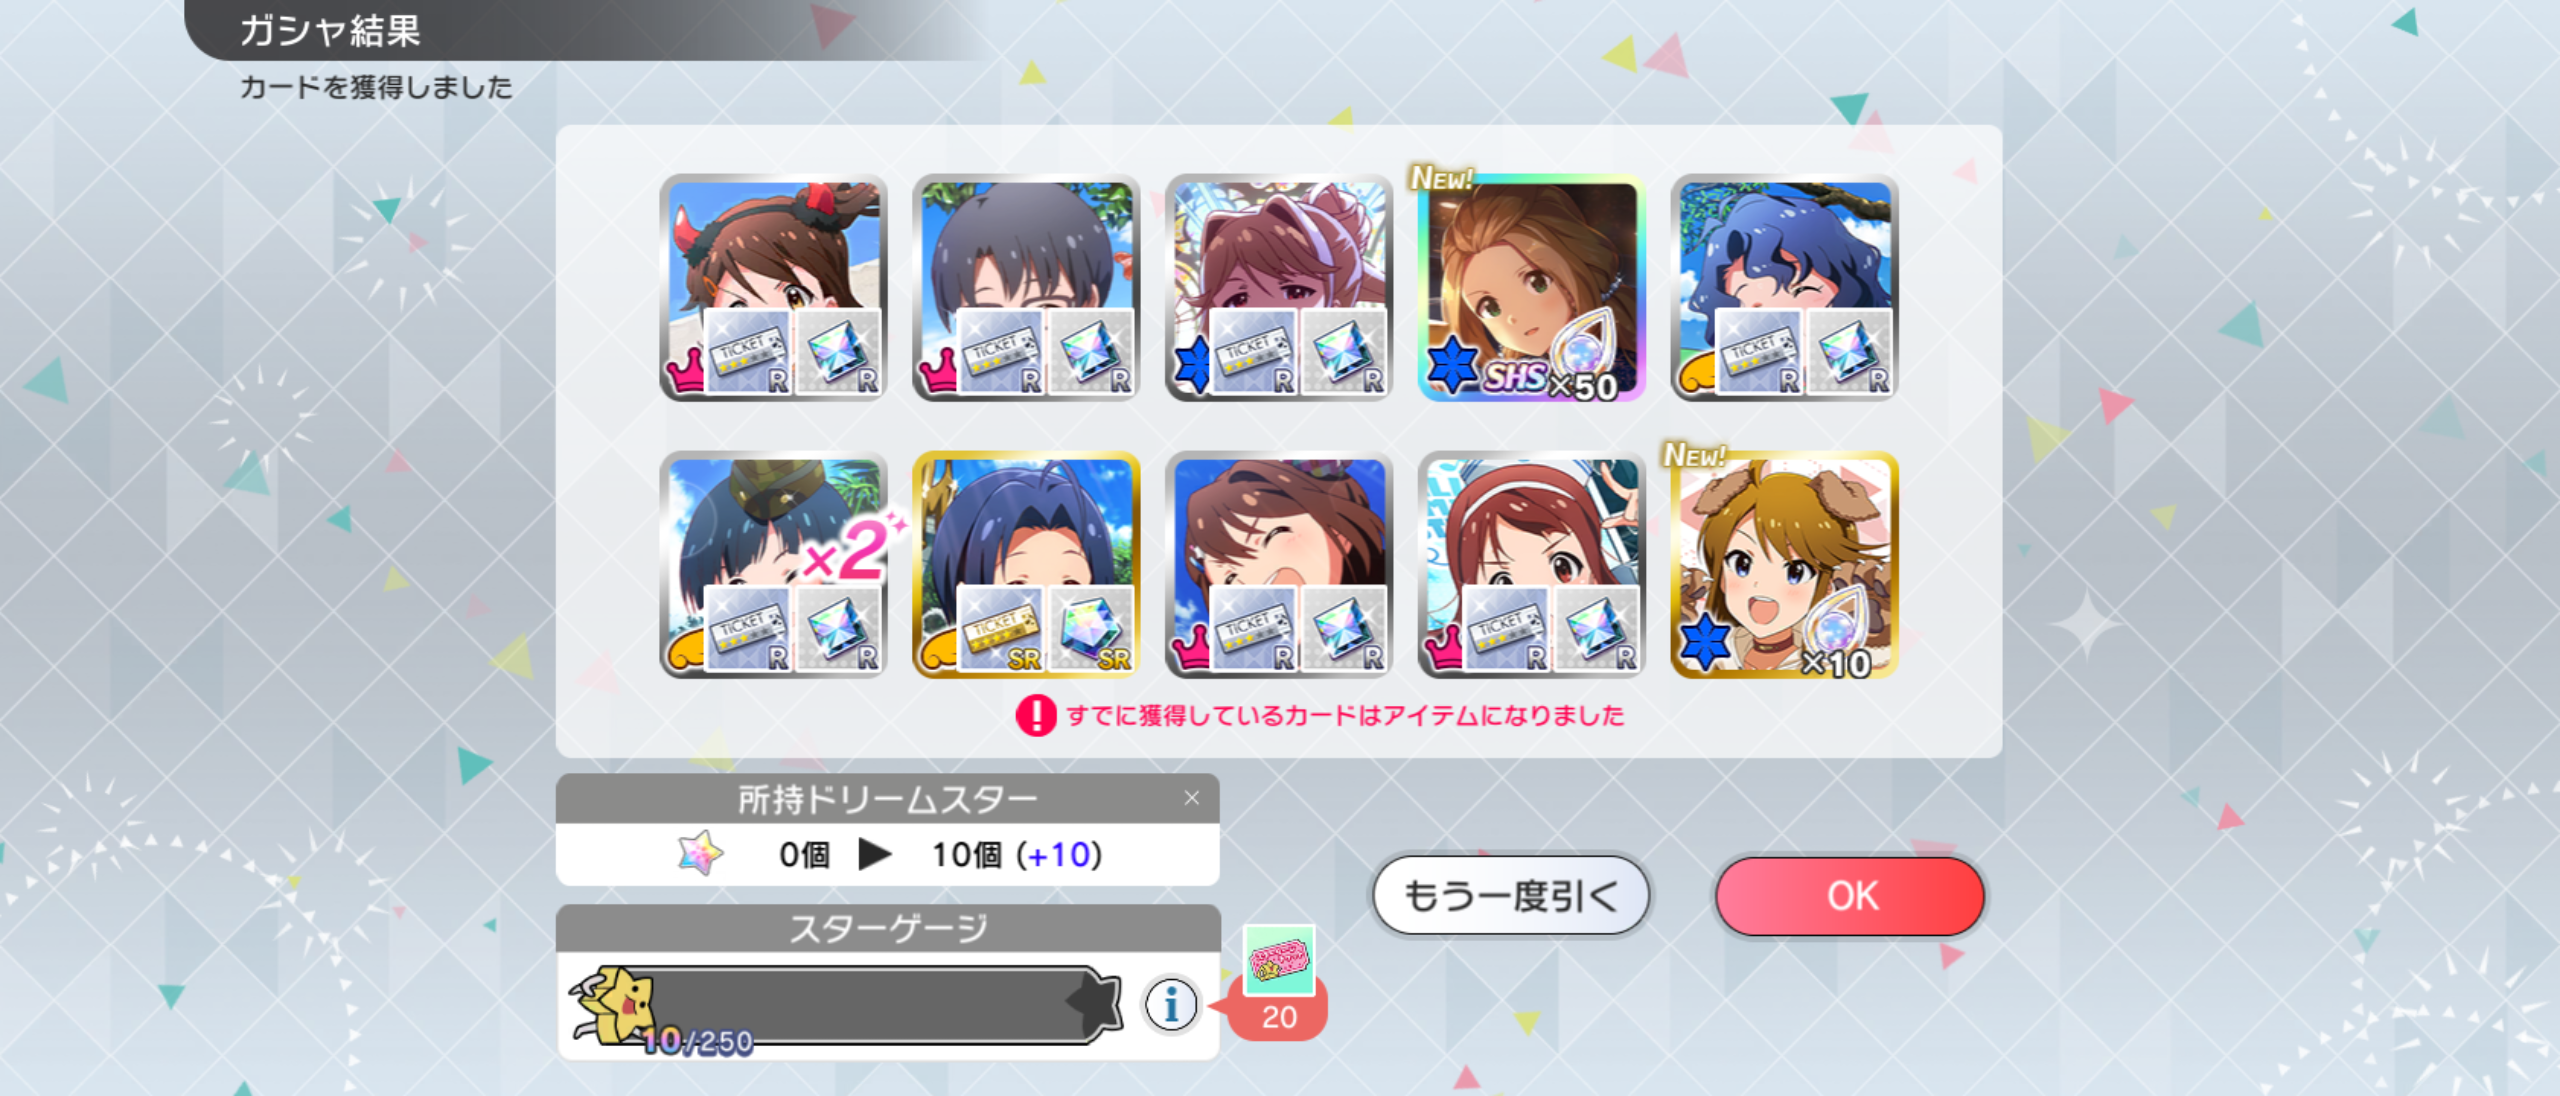Select the gold-framed SR blue-haired card
The image size is (2560, 1096).
(1026, 565)
